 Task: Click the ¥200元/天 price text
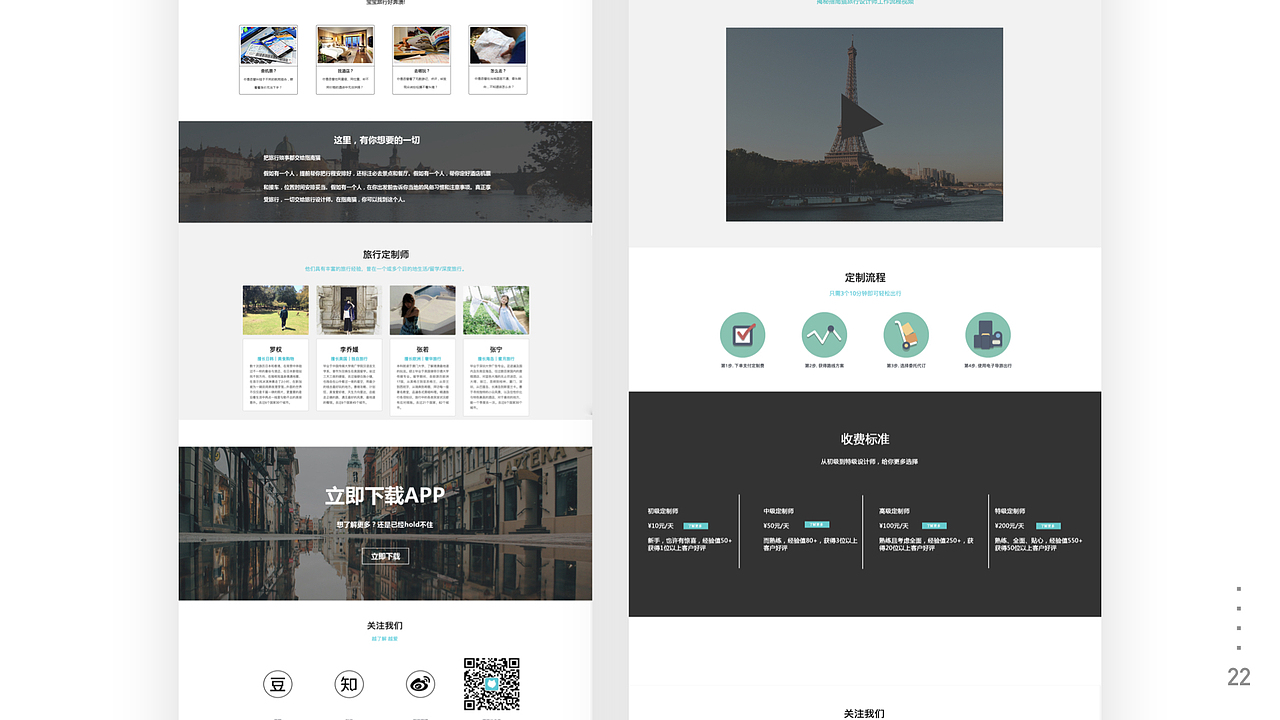tap(1010, 526)
